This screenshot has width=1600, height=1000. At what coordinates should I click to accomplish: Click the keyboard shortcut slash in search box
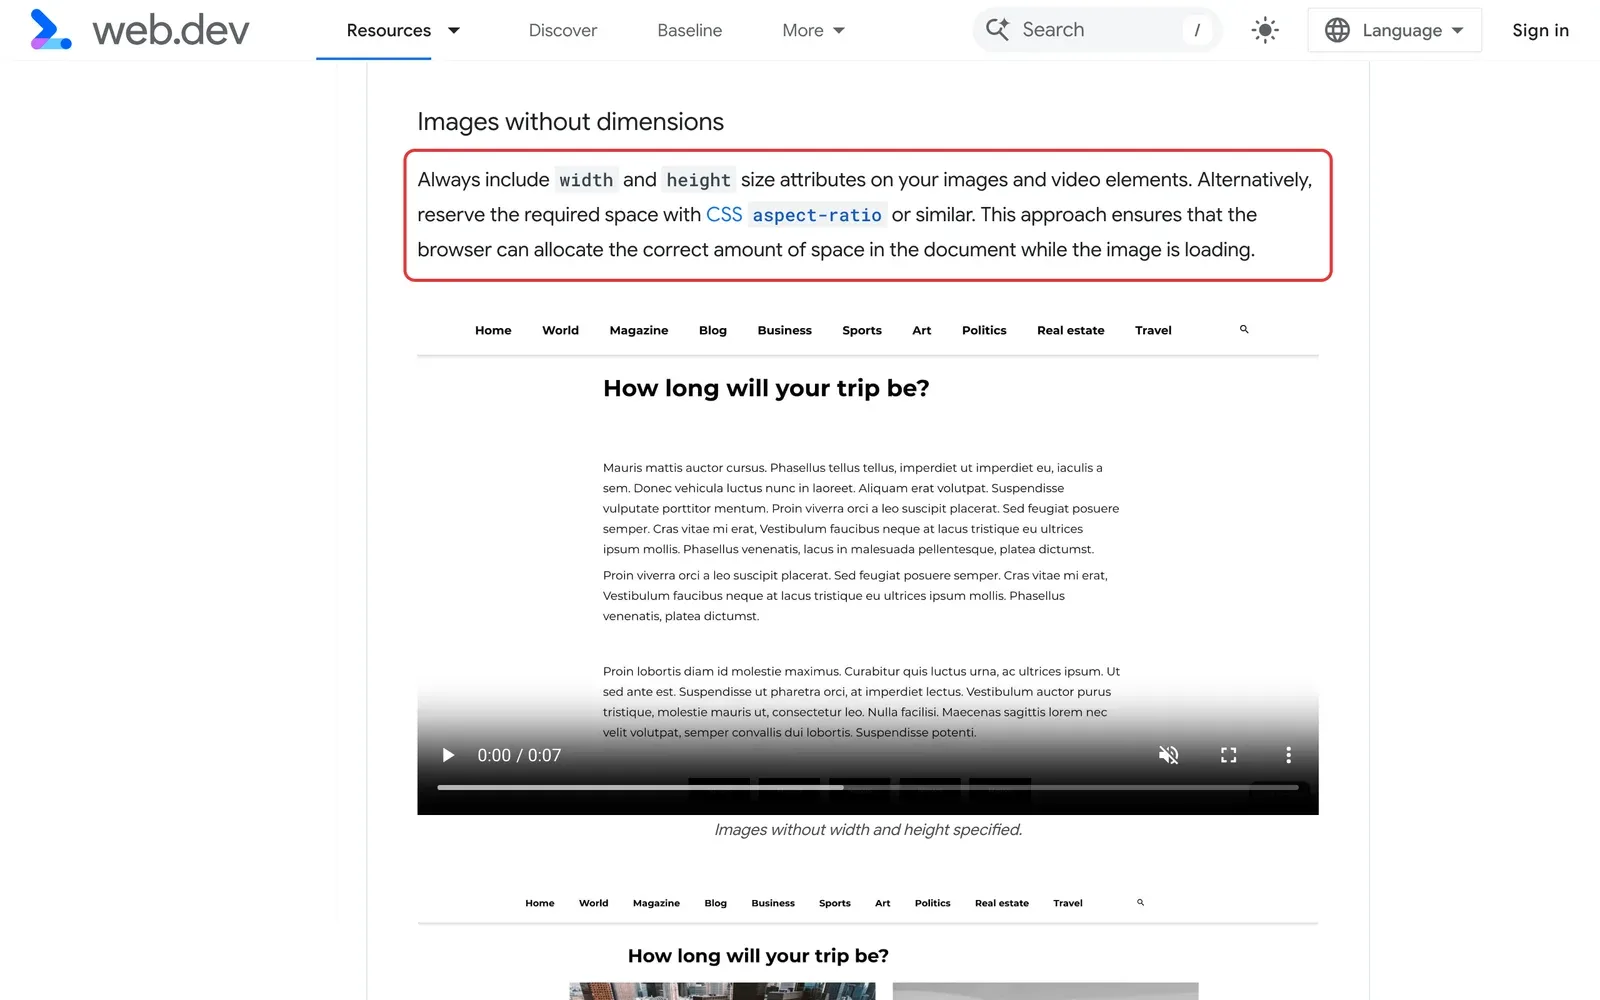click(x=1197, y=30)
